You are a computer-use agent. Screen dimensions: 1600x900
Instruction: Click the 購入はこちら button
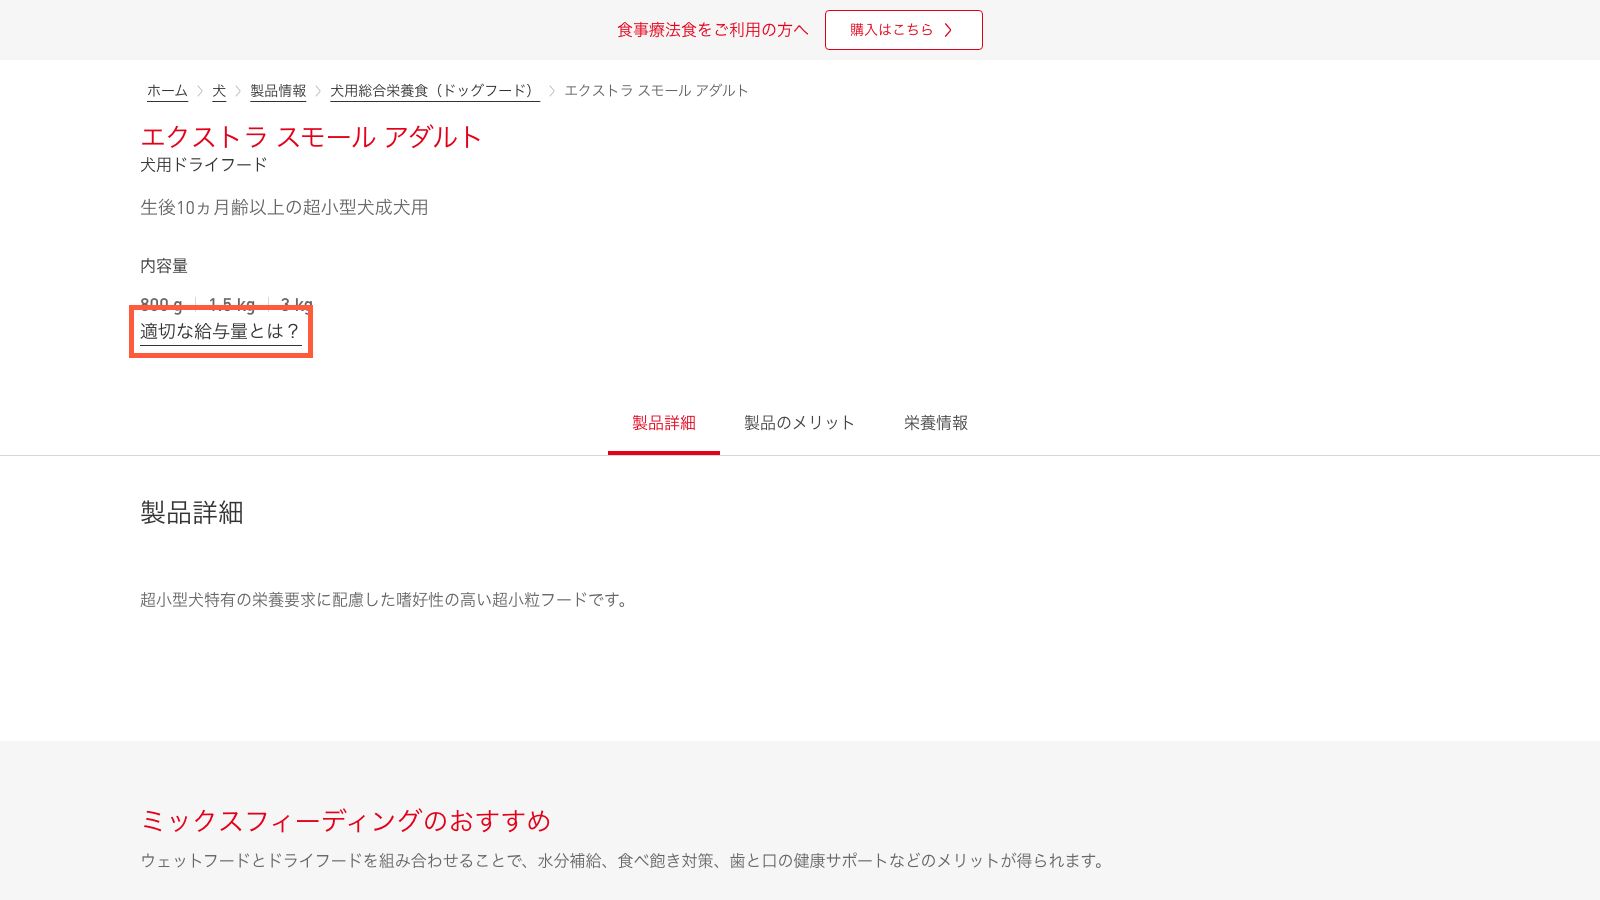(x=903, y=30)
